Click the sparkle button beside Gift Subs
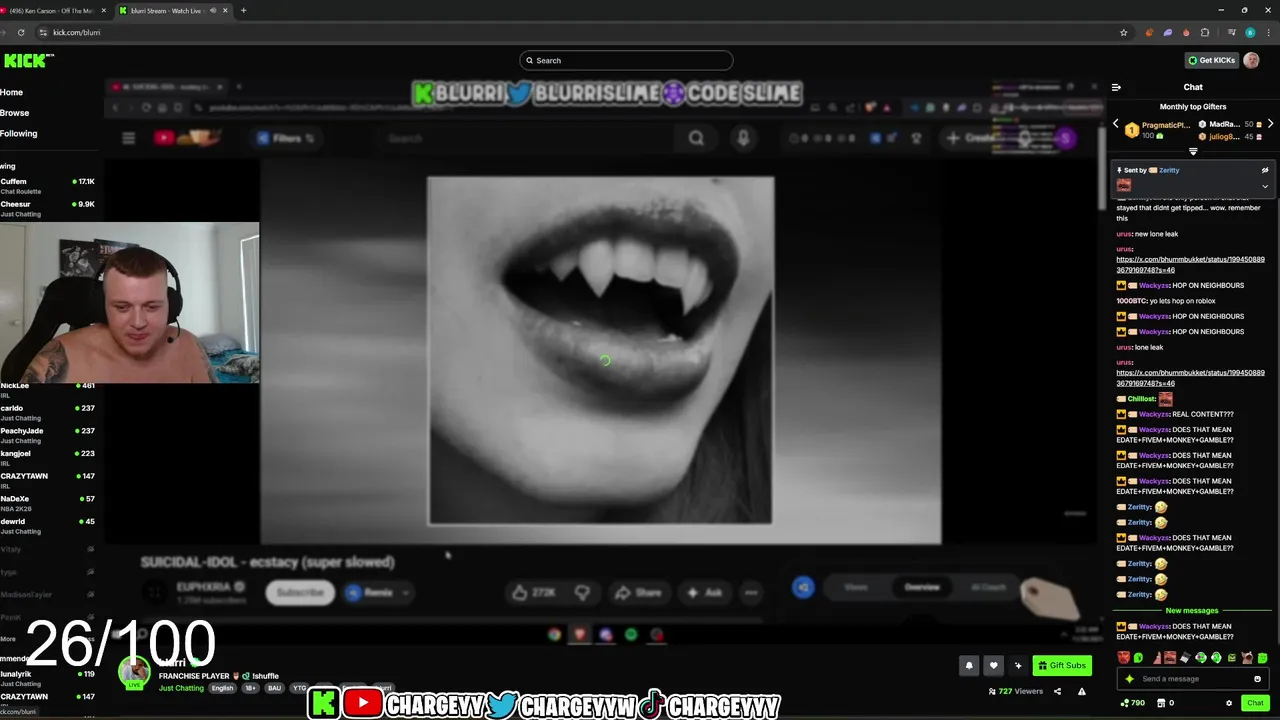Image resolution: width=1280 pixels, height=720 pixels. point(1018,665)
